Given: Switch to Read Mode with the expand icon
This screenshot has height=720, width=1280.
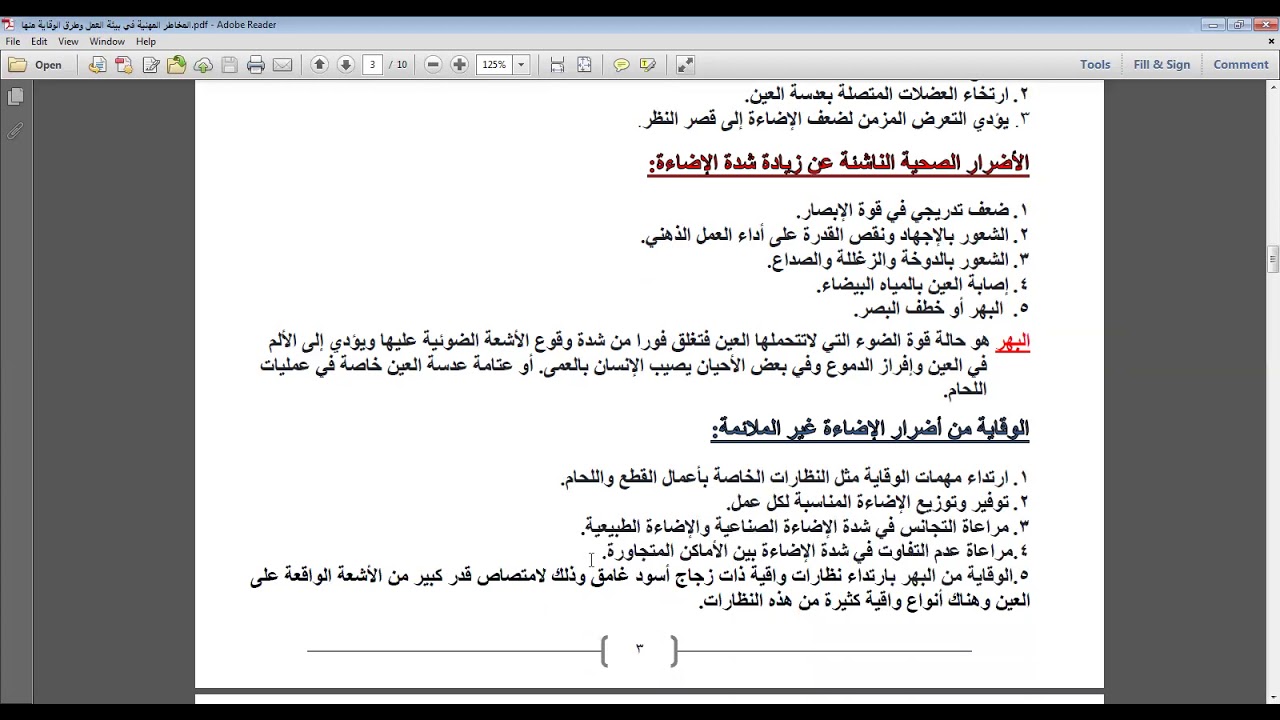Looking at the screenshot, I should pos(685,65).
